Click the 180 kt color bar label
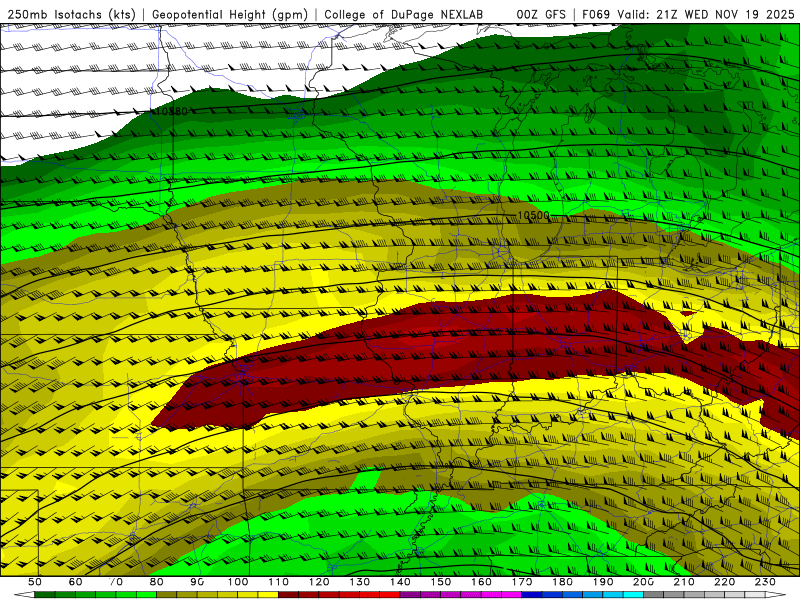800x600 pixels. click(563, 582)
